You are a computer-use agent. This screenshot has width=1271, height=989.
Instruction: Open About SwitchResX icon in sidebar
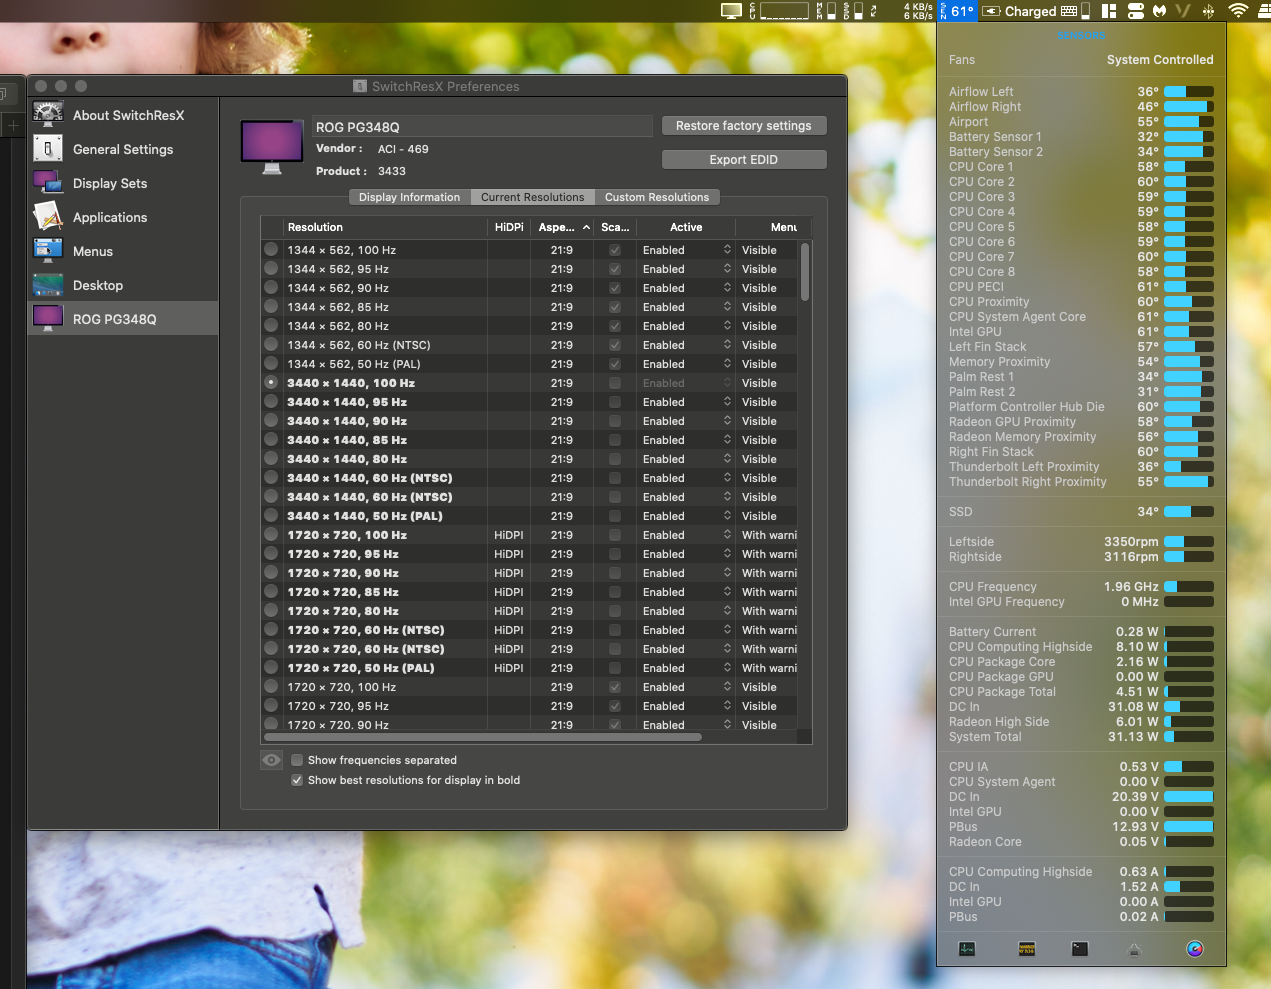(48, 115)
